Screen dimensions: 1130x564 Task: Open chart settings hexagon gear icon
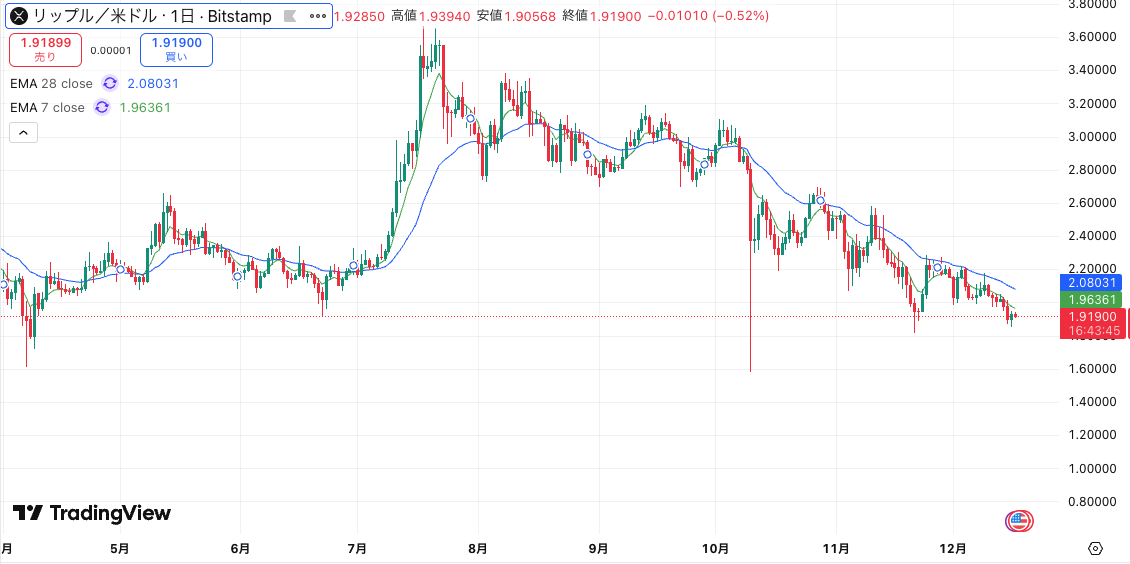[x=1095, y=548]
